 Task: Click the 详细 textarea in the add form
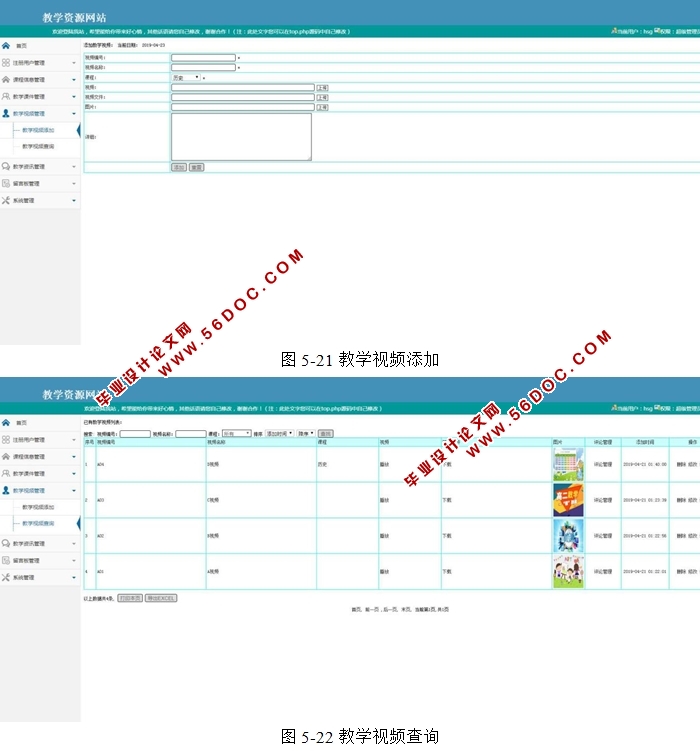click(x=241, y=137)
